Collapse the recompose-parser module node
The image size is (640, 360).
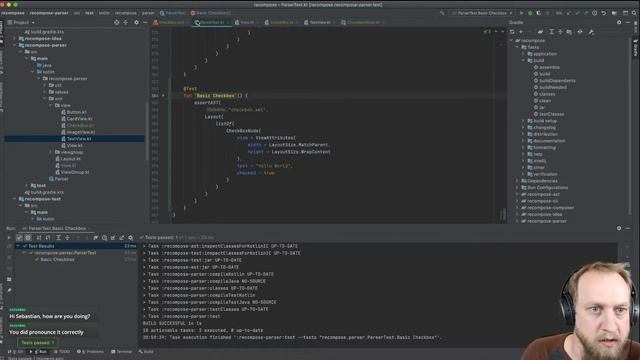pyautogui.click(x=15, y=45)
